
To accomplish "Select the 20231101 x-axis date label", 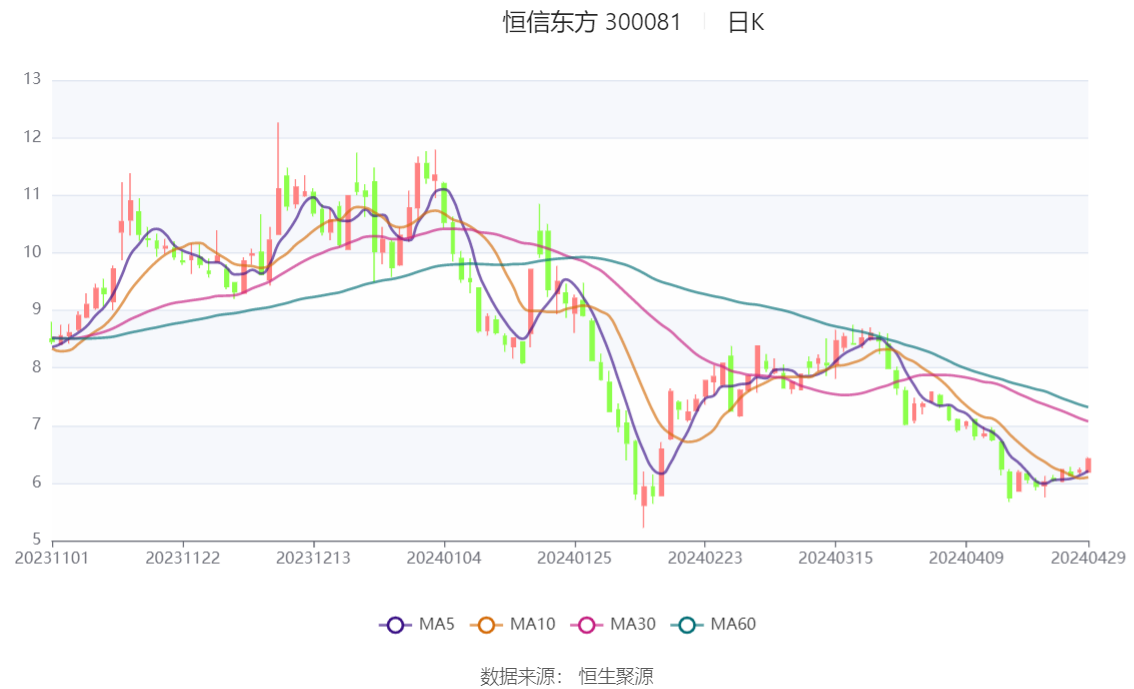I will pyautogui.click(x=52, y=558).
